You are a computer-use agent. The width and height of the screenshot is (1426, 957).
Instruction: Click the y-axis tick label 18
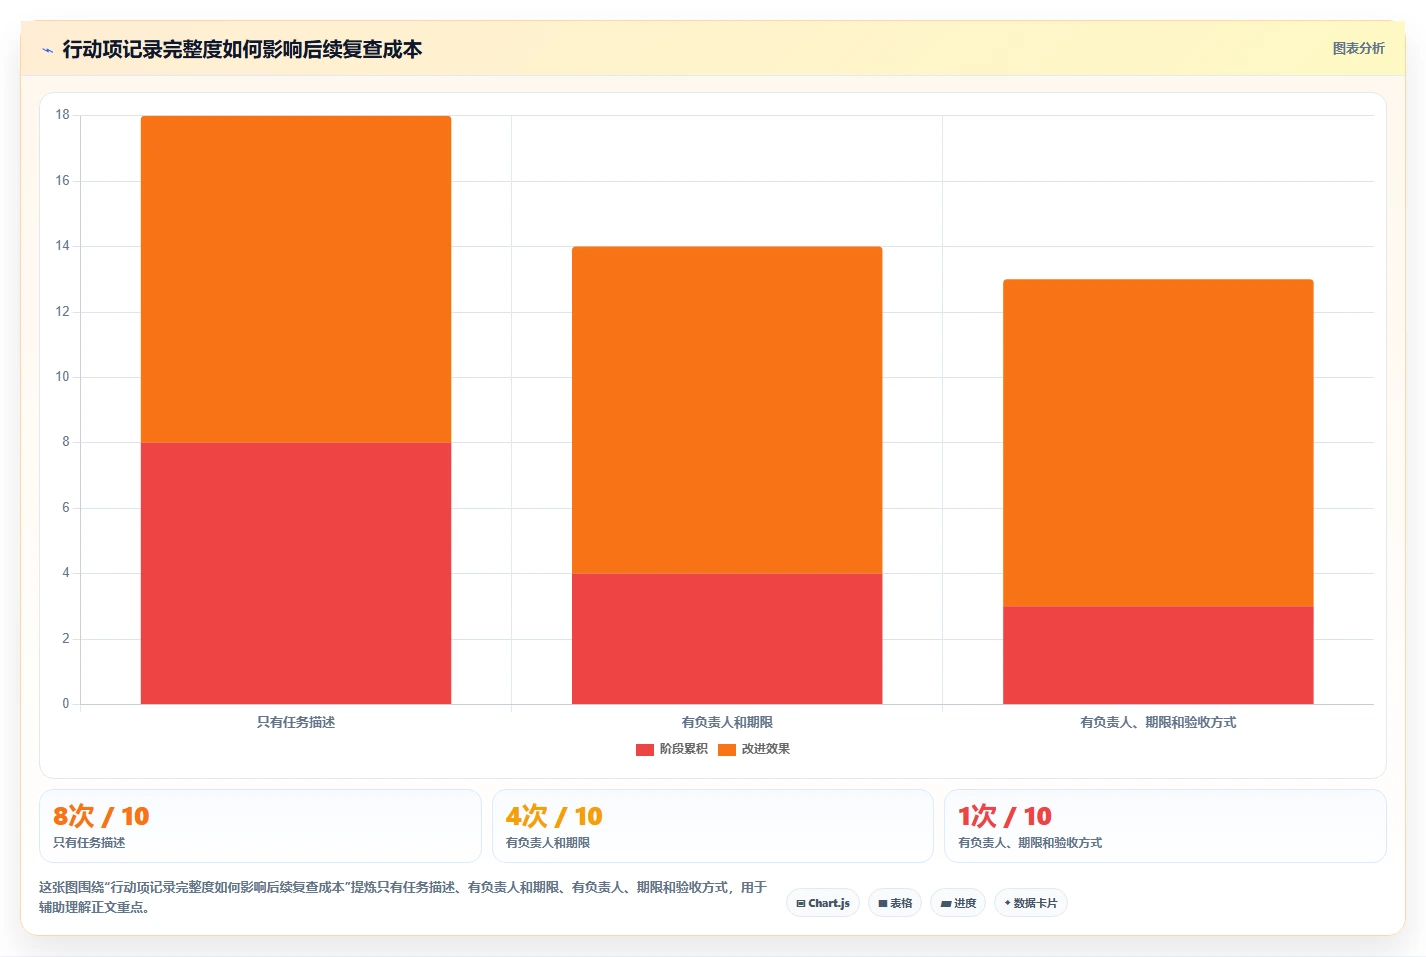(63, 115)
